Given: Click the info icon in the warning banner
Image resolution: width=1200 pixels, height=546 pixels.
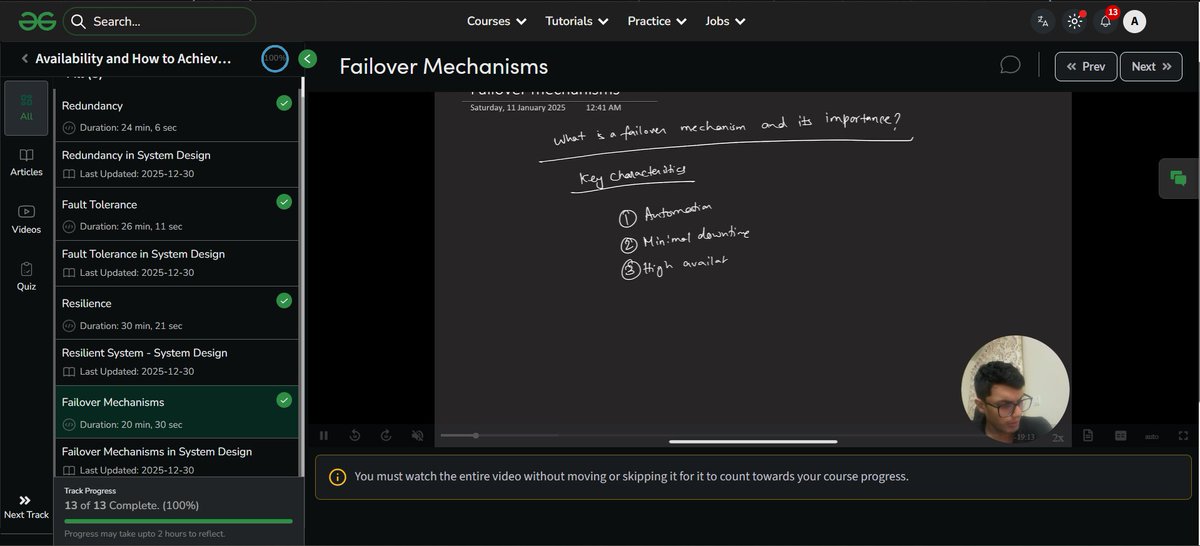Looking at the screenshot, I should pyautogui.click(x=337, y=476).
